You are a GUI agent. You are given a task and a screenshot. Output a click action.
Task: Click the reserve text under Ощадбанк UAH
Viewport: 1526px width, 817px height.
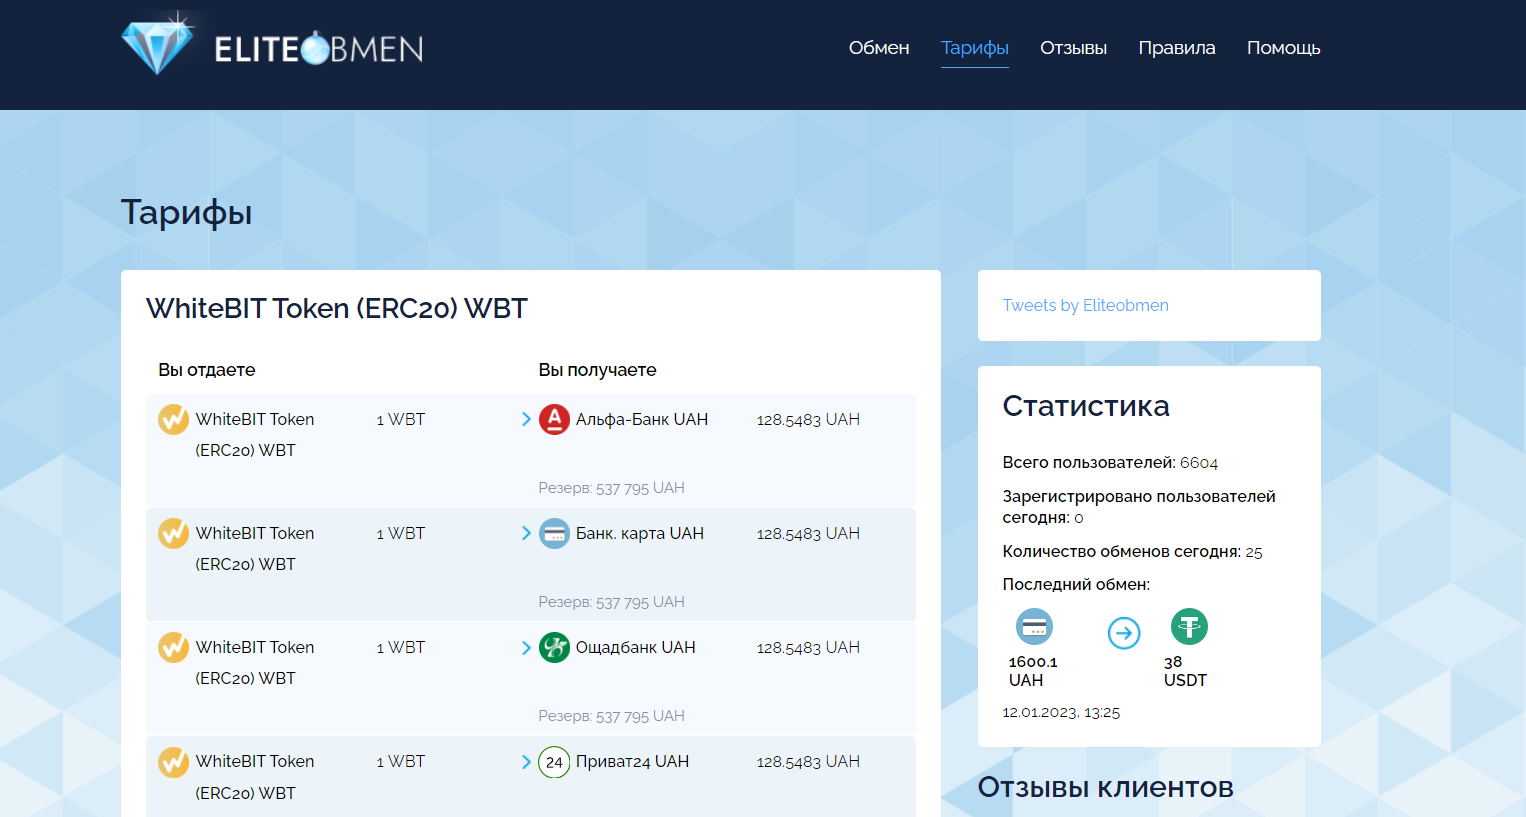click(611, 716)
